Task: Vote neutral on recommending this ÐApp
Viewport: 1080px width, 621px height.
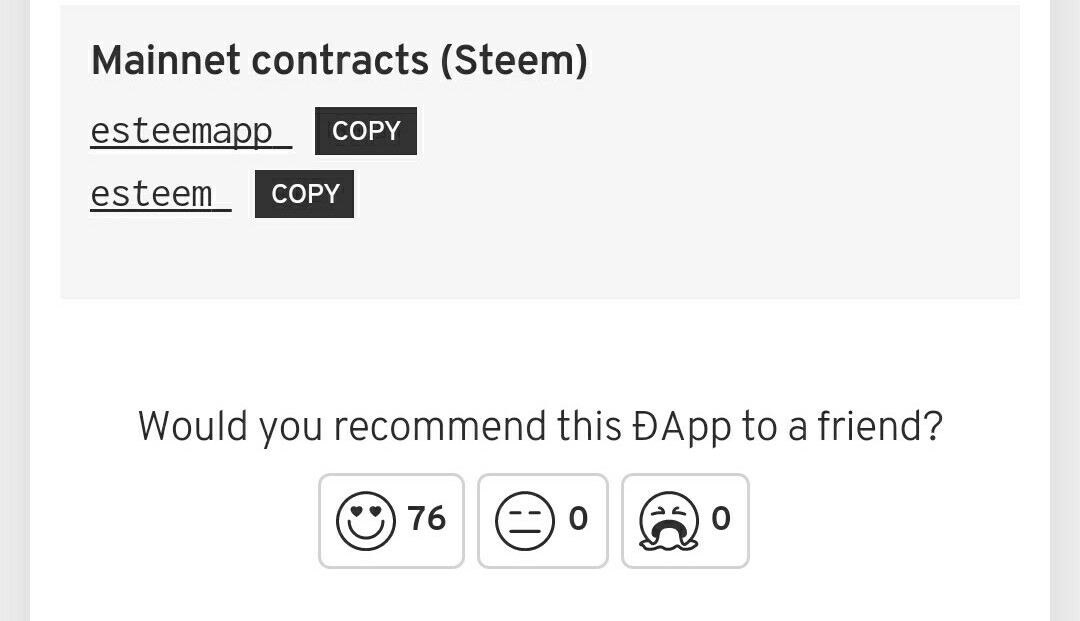Action: (x=543, y=521)
